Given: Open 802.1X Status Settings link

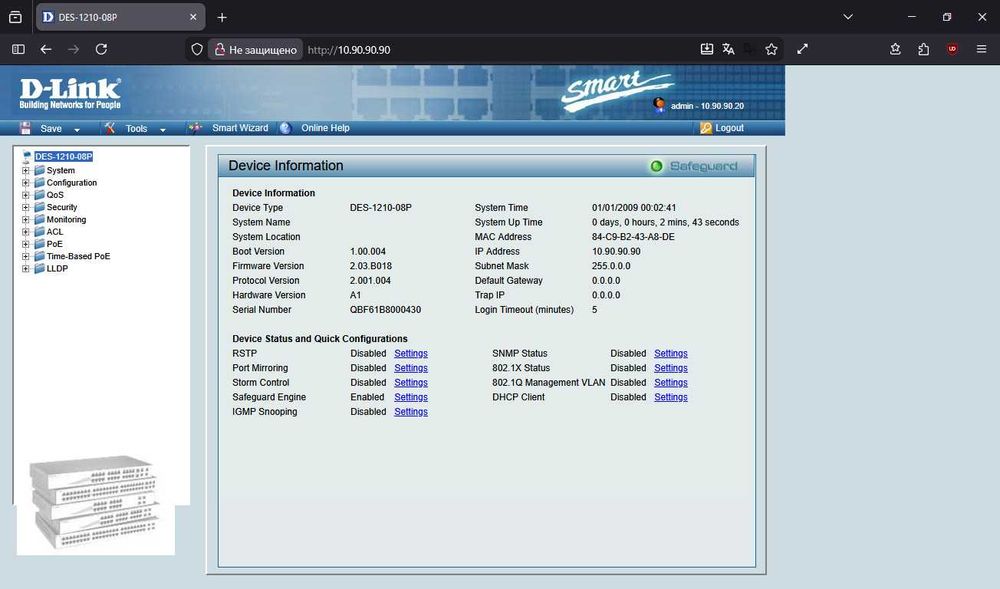Looking at the screenshot, I should [671, 368].
